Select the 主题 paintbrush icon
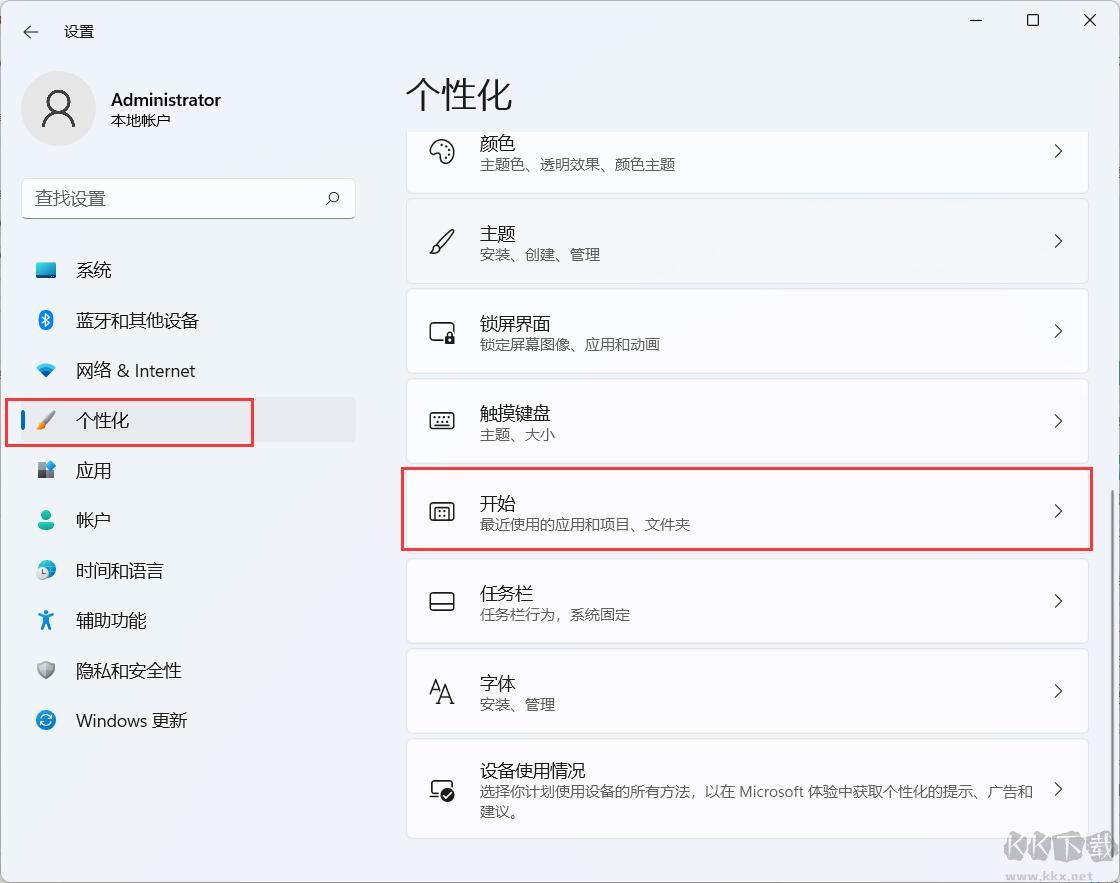Screen dimensions: 1120x883 click(441, 241)
